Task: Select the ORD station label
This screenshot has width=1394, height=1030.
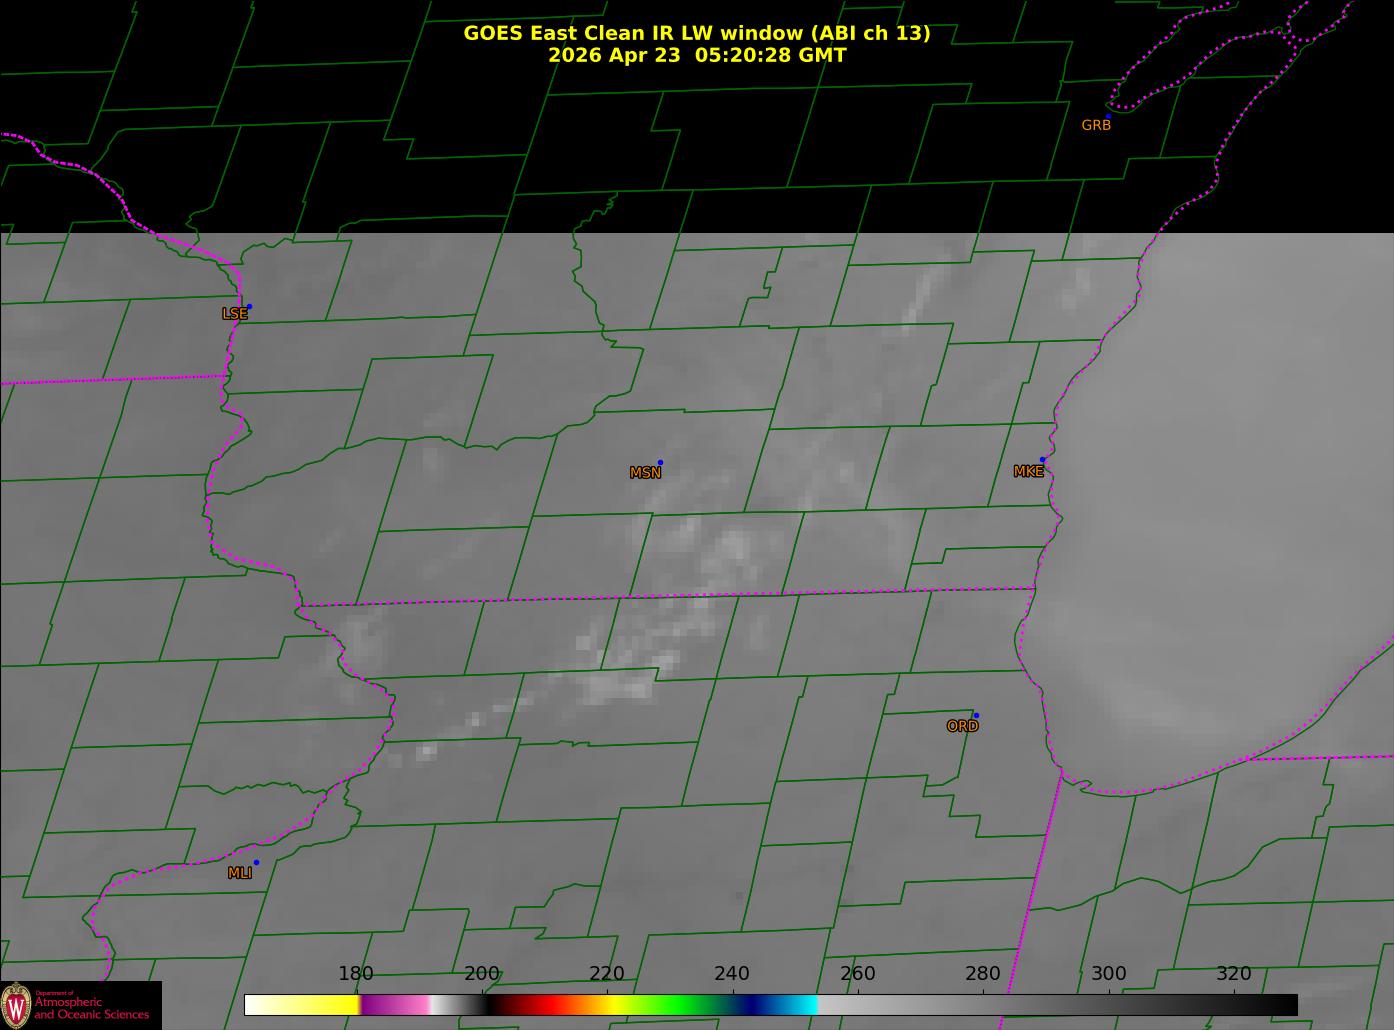Action: pos(962,726)
